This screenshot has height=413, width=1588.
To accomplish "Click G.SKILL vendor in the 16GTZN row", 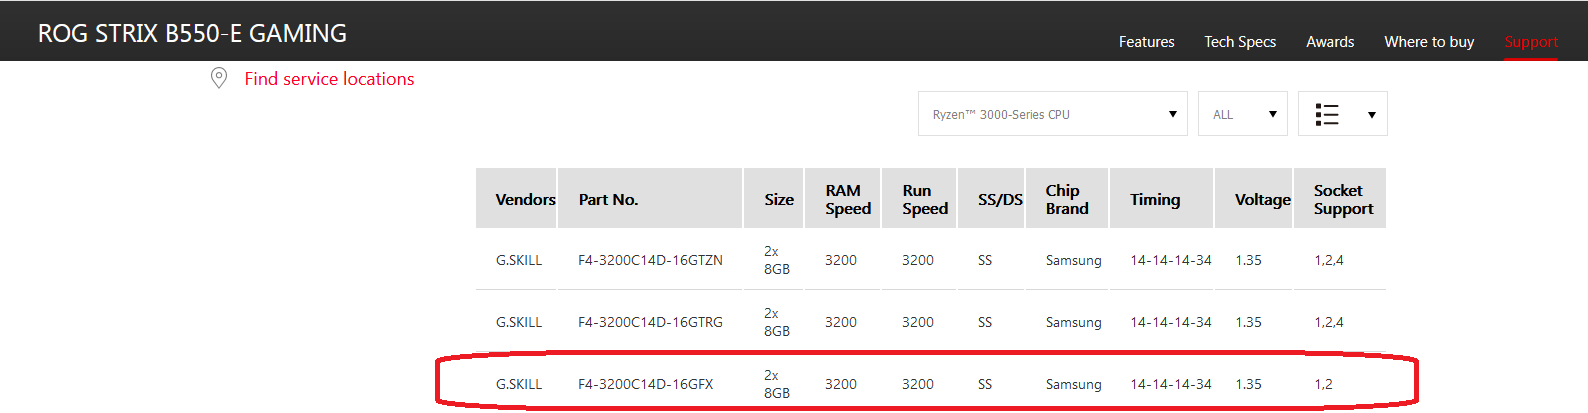I will pyautogui.click(x=519, y=260).
